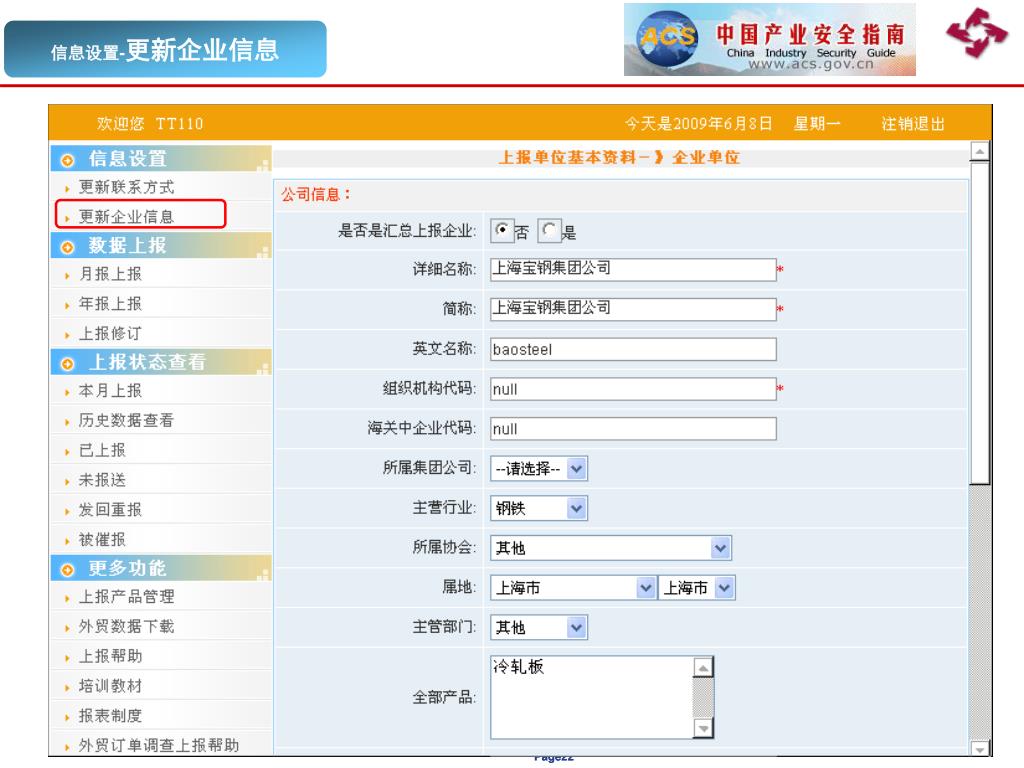Open 上报修订 in the sidebar
Viewport: 1024px width, 768px height.
[110, 334]
